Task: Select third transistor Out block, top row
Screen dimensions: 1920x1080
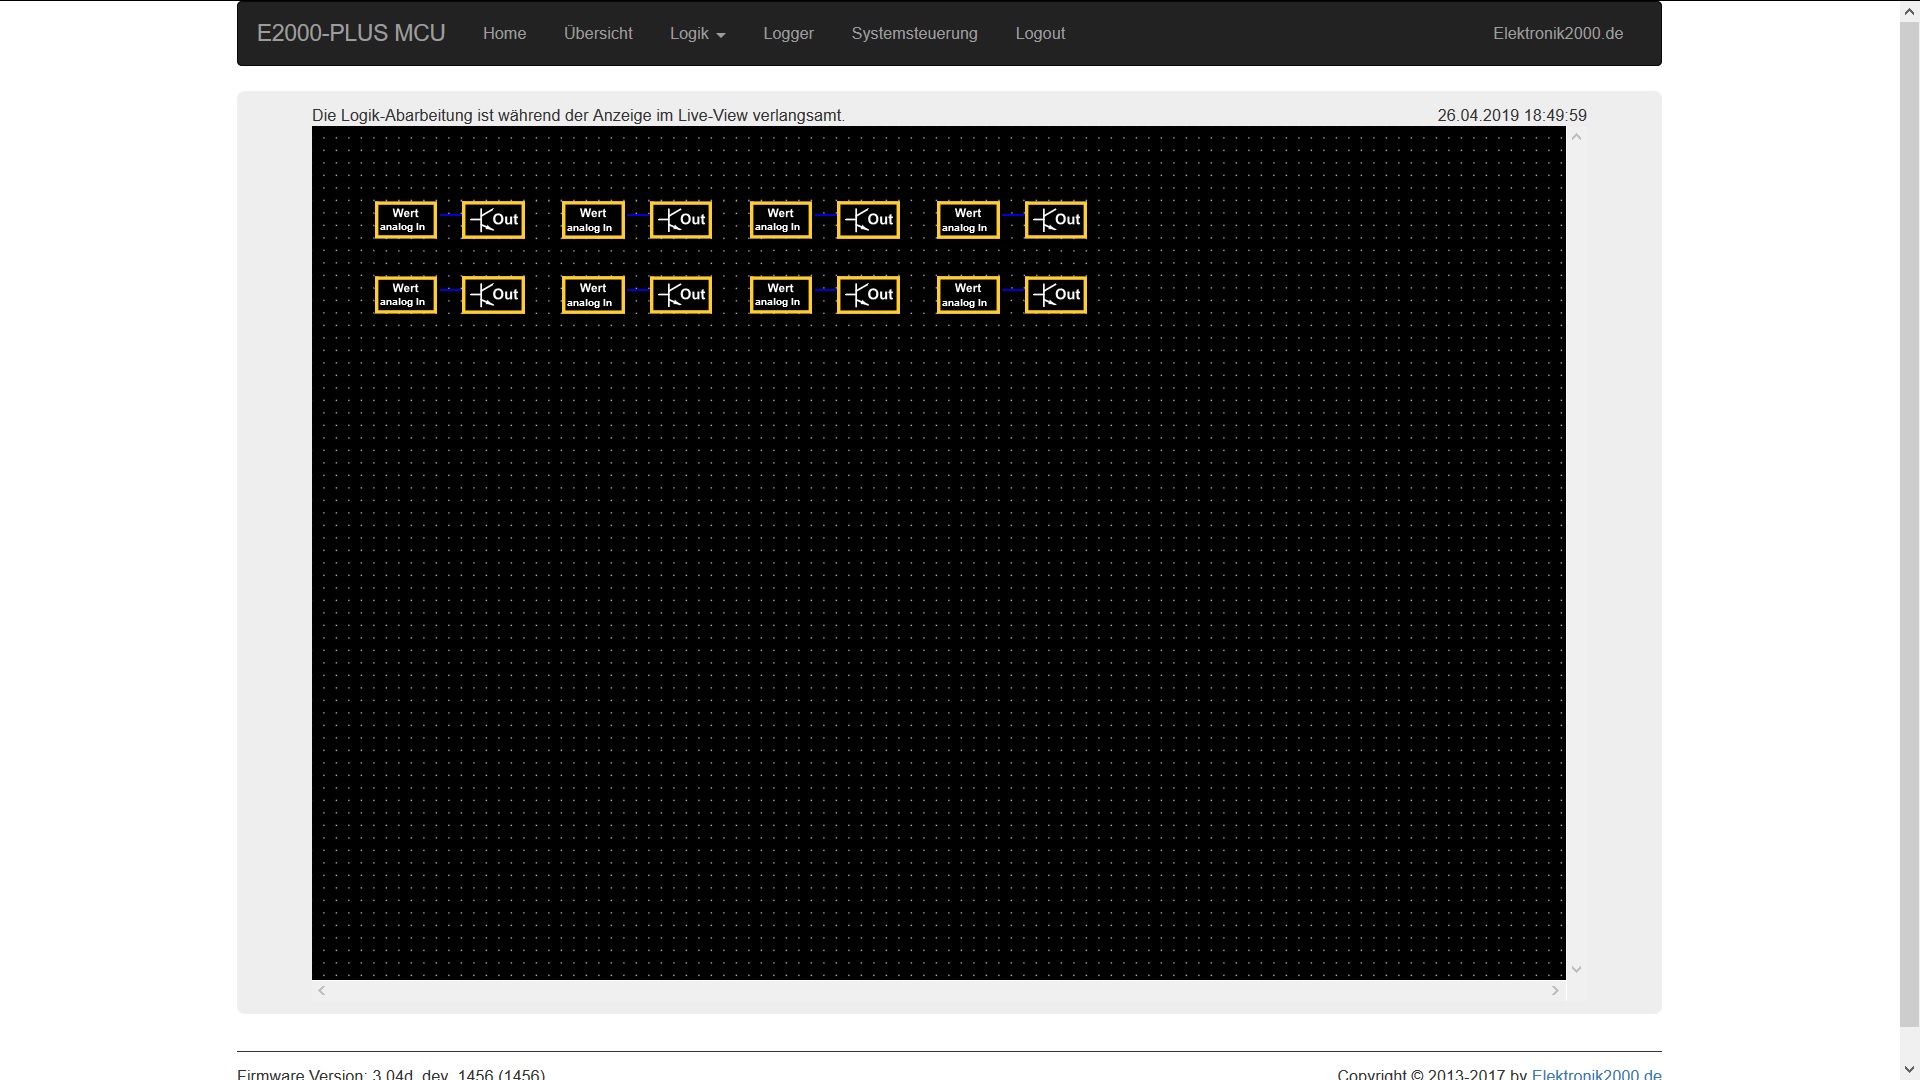Action: click(868, 220)
